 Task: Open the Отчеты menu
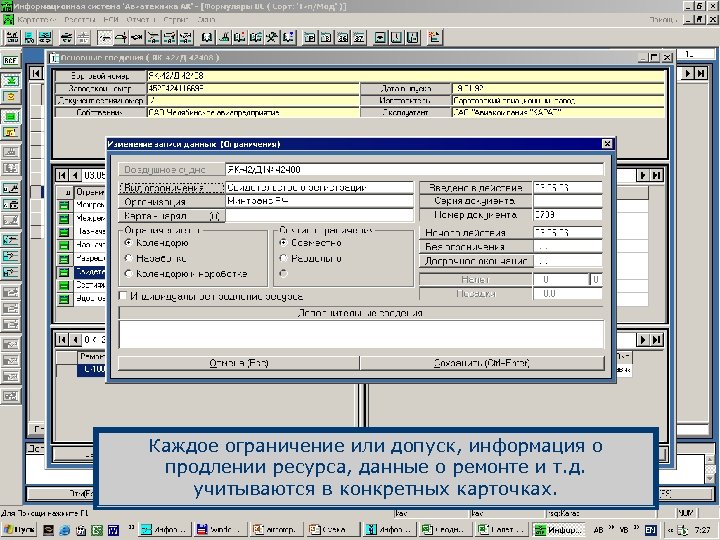[x=141, y=20]
